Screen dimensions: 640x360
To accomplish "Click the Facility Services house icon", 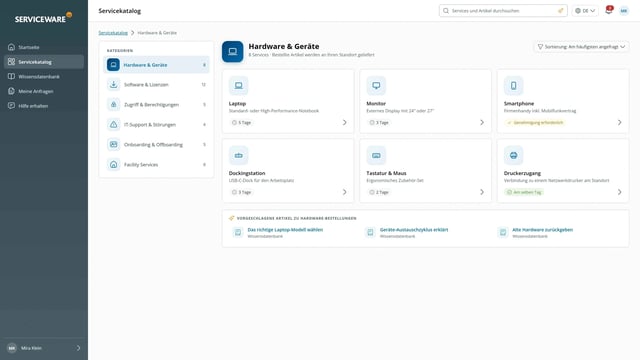I will [x=113, y=164].
